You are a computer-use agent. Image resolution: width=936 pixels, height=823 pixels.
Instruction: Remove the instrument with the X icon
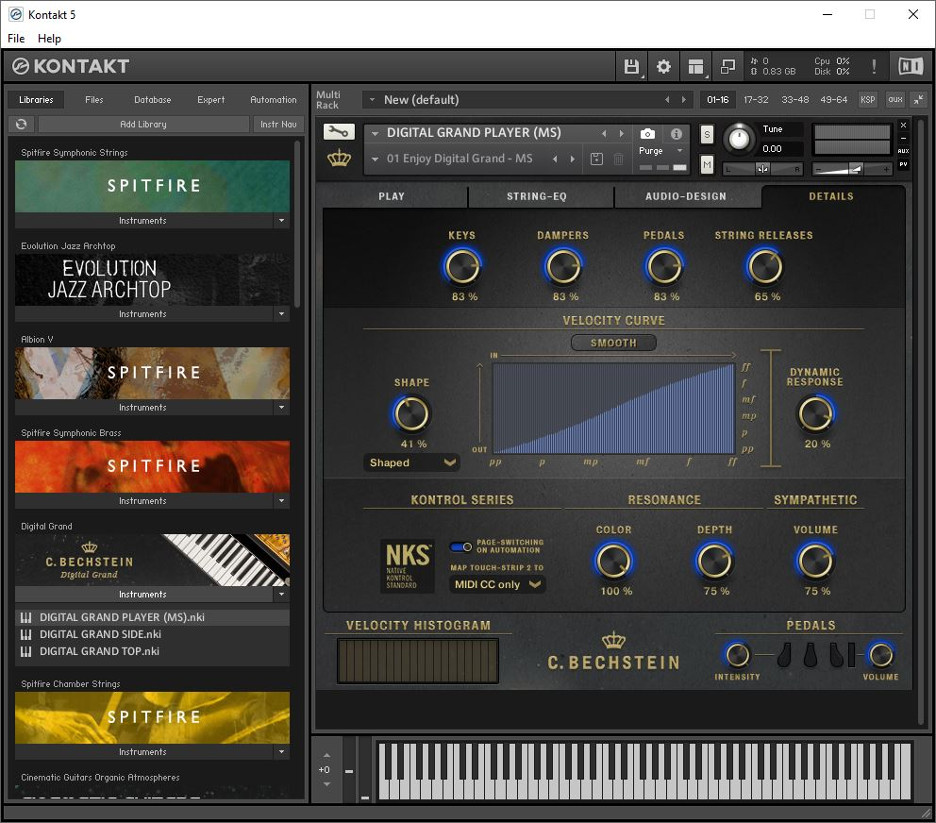[903, 125]
